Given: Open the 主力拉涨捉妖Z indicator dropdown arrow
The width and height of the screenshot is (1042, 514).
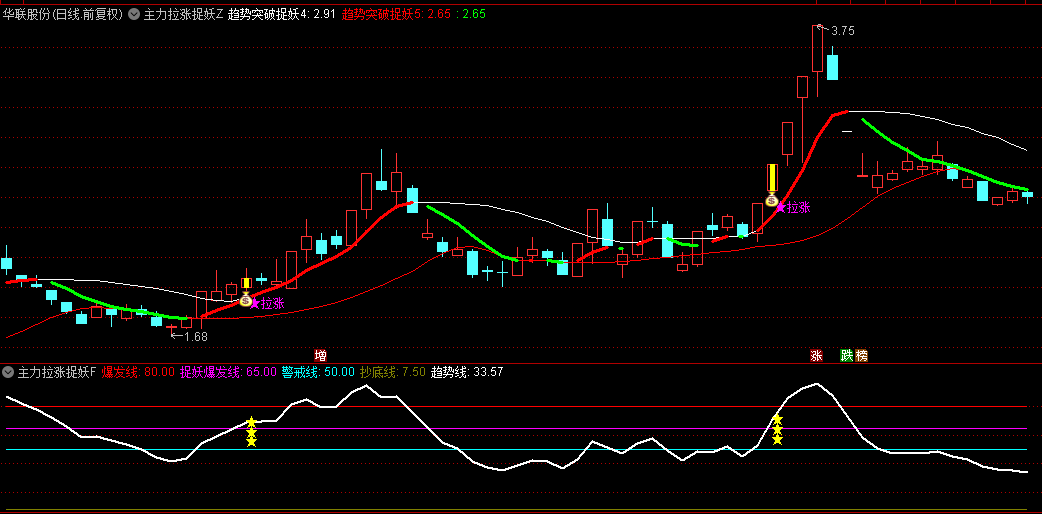Looking at the screenshot, I should point(134,13).
